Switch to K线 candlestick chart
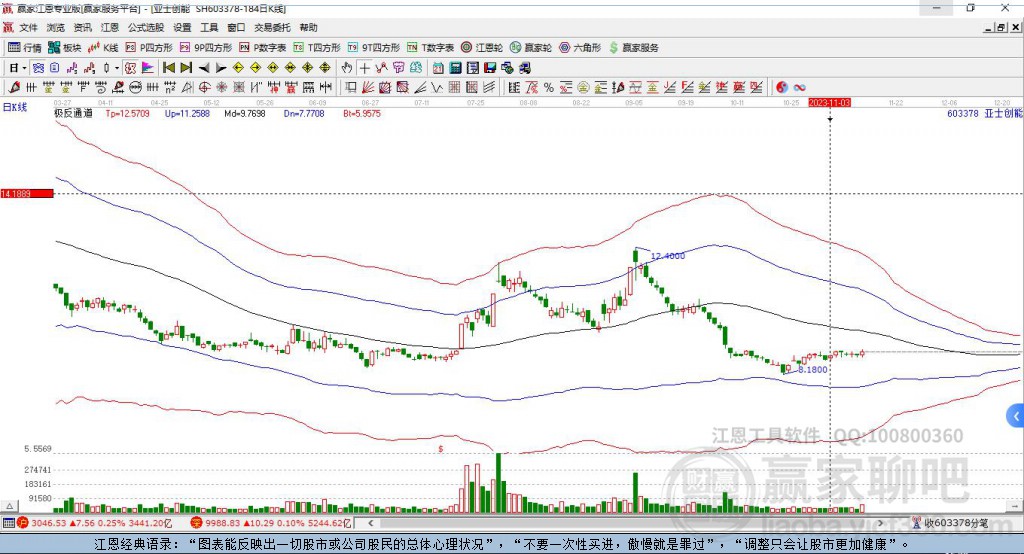Screen dimensions: 1024x554 103,48
